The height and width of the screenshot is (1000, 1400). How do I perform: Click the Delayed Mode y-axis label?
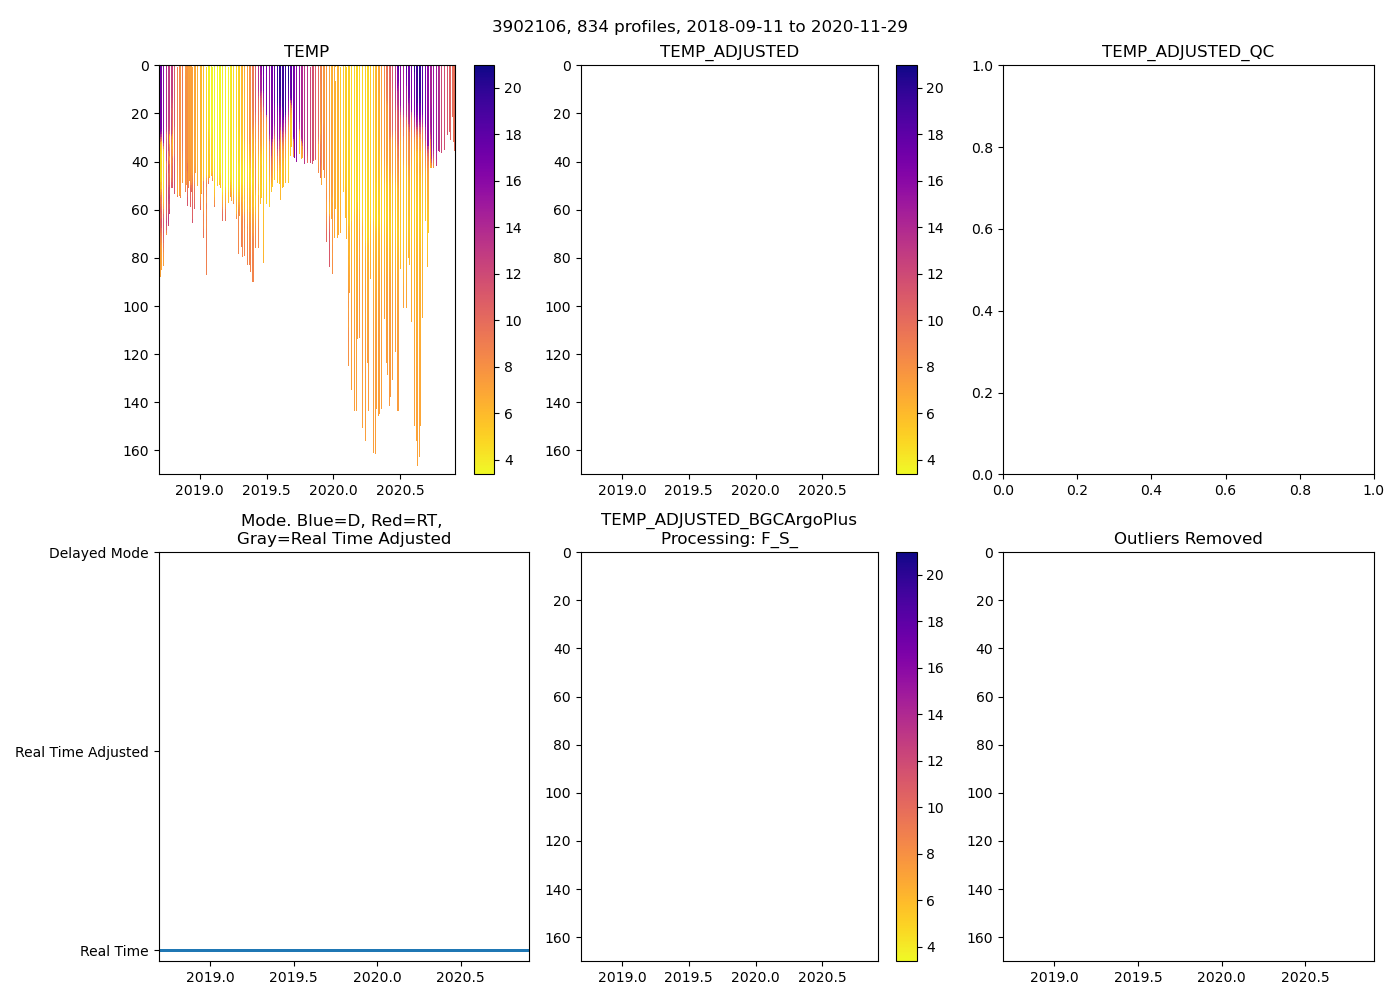(98, 553)
